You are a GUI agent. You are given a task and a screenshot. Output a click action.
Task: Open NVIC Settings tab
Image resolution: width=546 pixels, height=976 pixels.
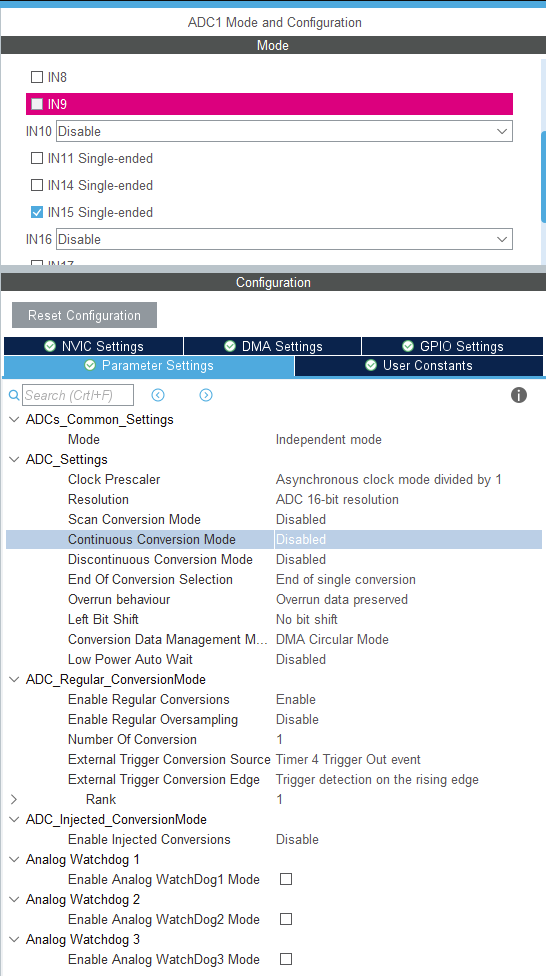(93, 346)
